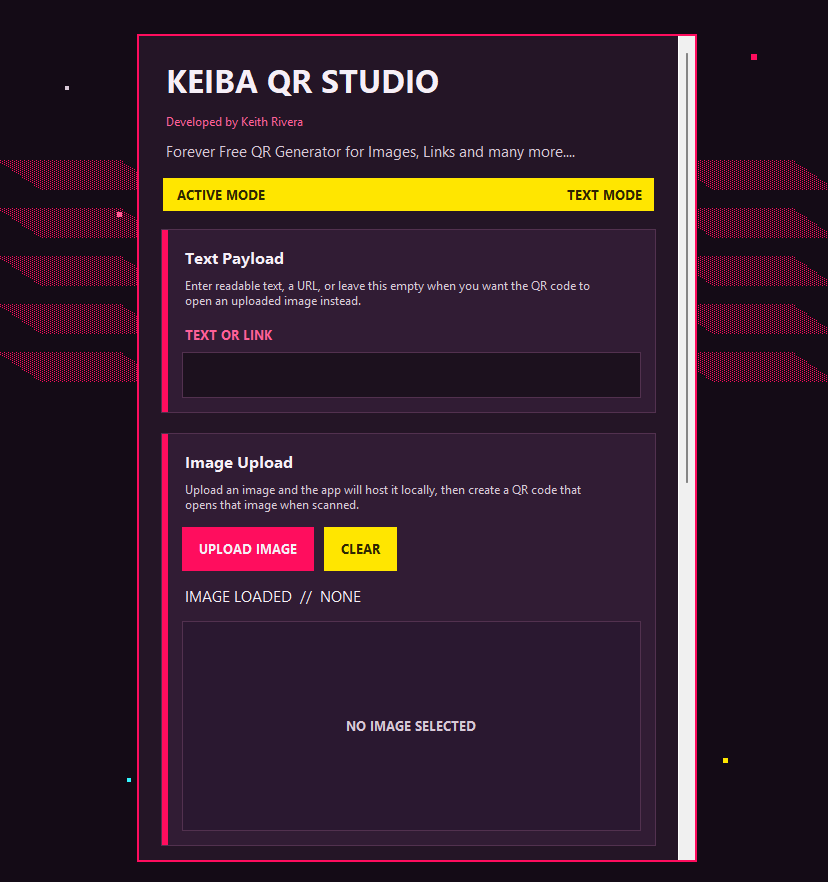Image resolution: width=828 pixels, height=882 pixels.
Task: Click the Image Upload section header
Action: (x=238, y=462)
